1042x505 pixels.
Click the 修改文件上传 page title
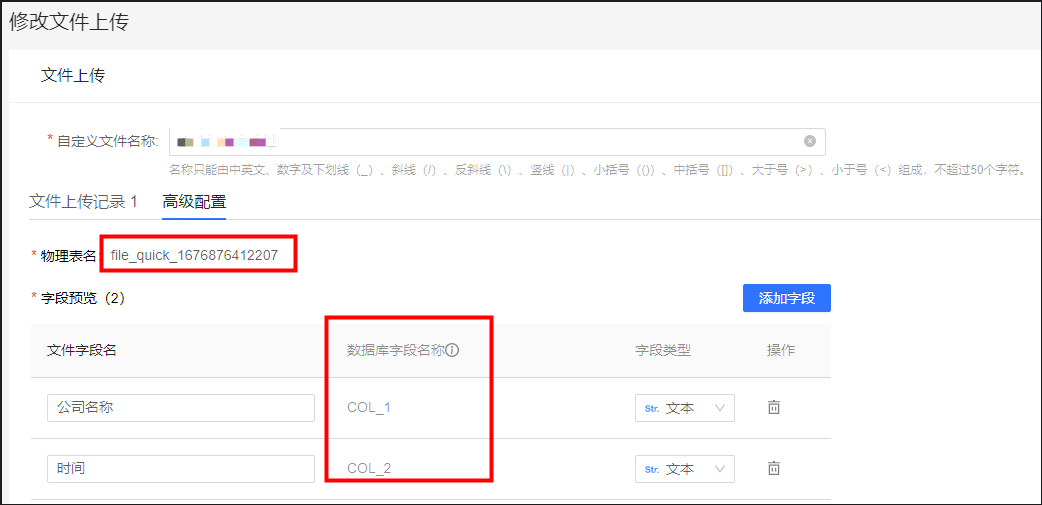(69, 22)
